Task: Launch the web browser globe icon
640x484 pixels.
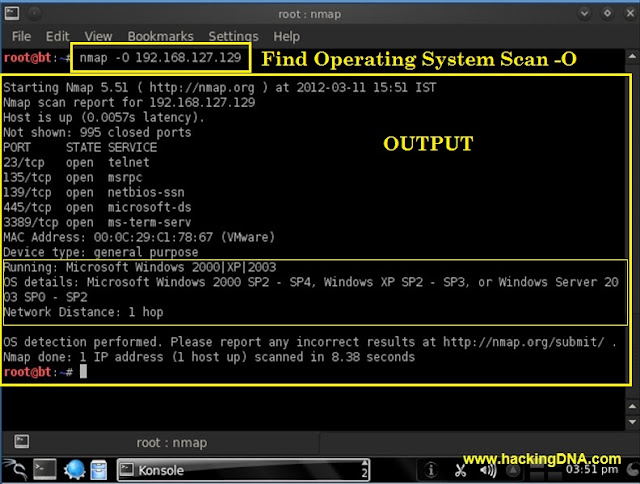Action: (x=74, y=470)
